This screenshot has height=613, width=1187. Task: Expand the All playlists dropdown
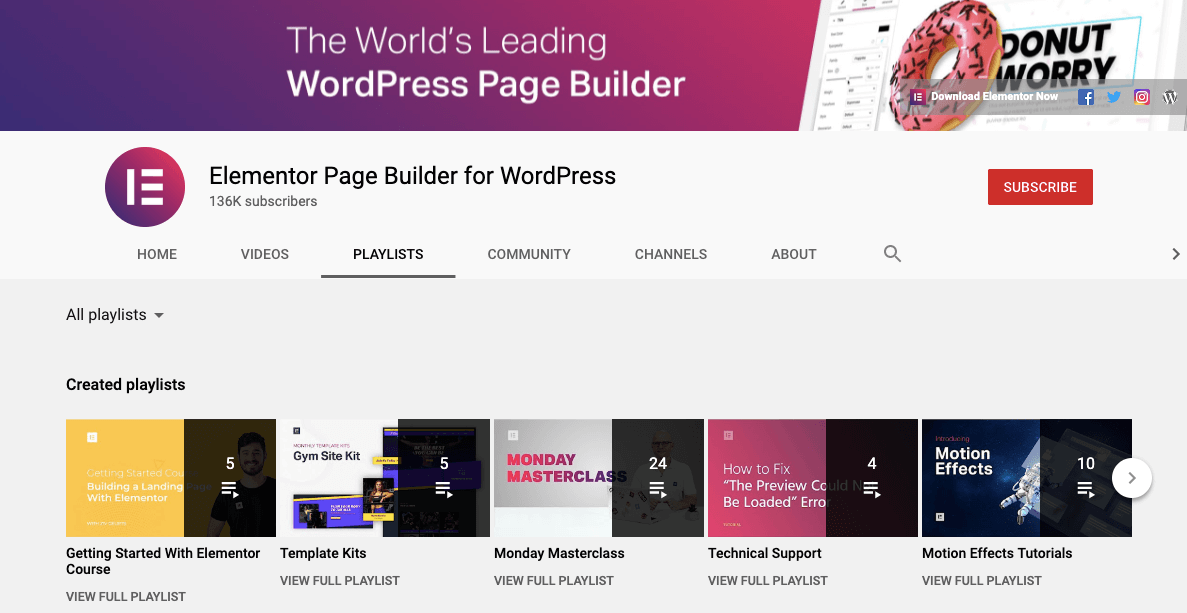tap(114, 315)
